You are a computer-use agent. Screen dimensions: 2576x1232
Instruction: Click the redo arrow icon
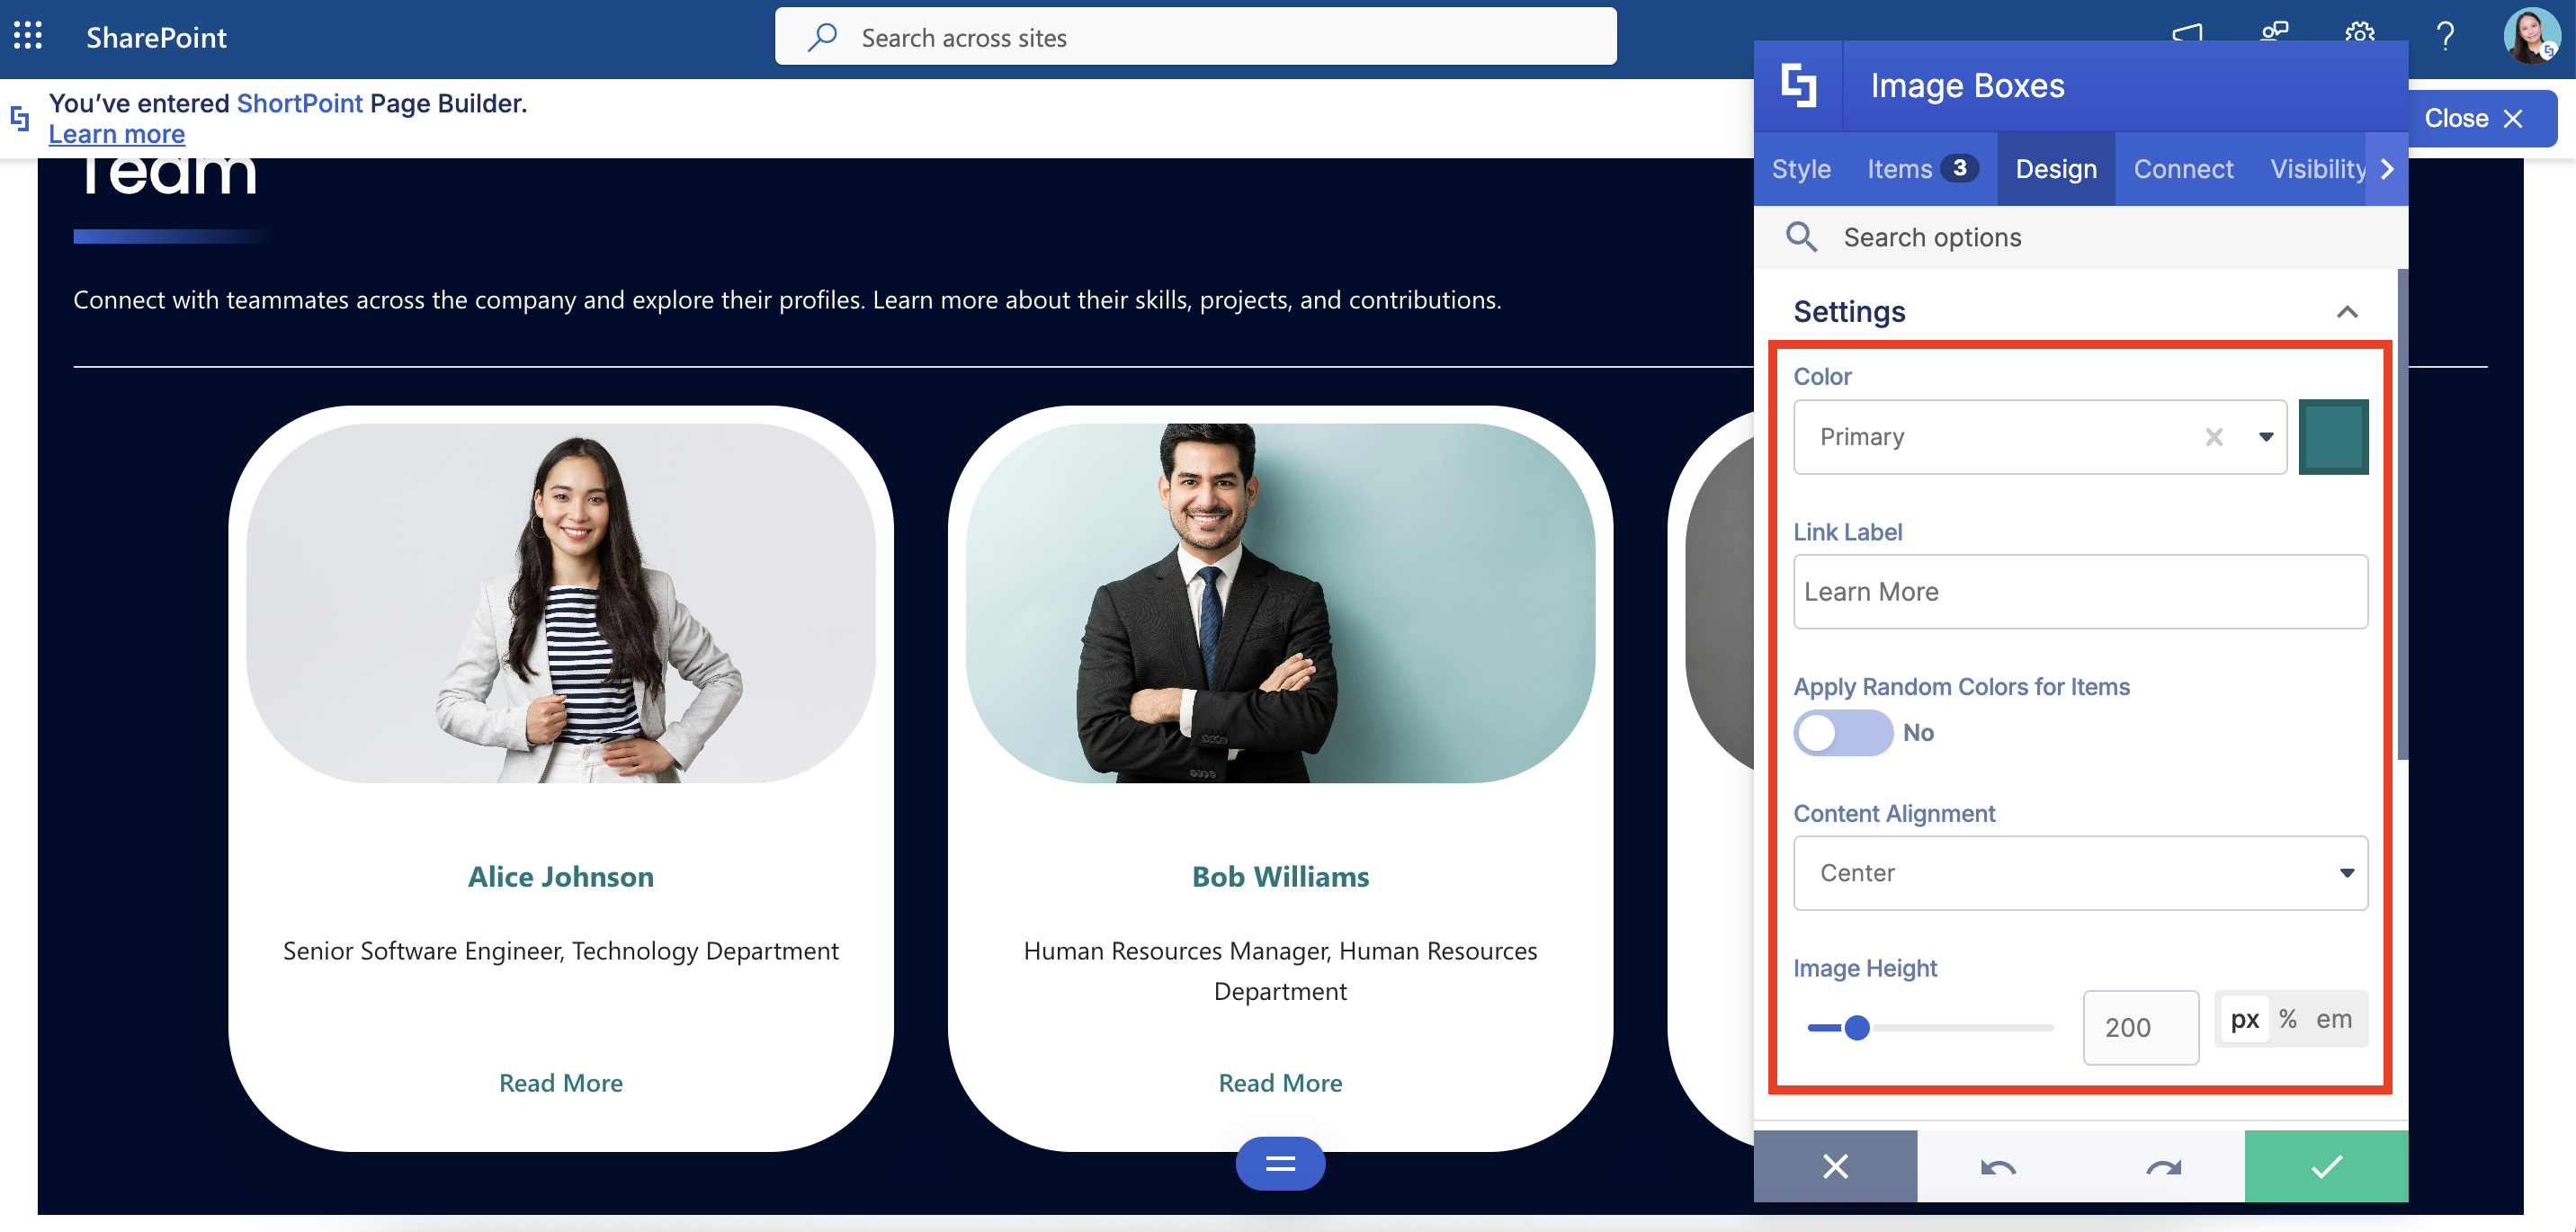click(x=2163, y=1166)
